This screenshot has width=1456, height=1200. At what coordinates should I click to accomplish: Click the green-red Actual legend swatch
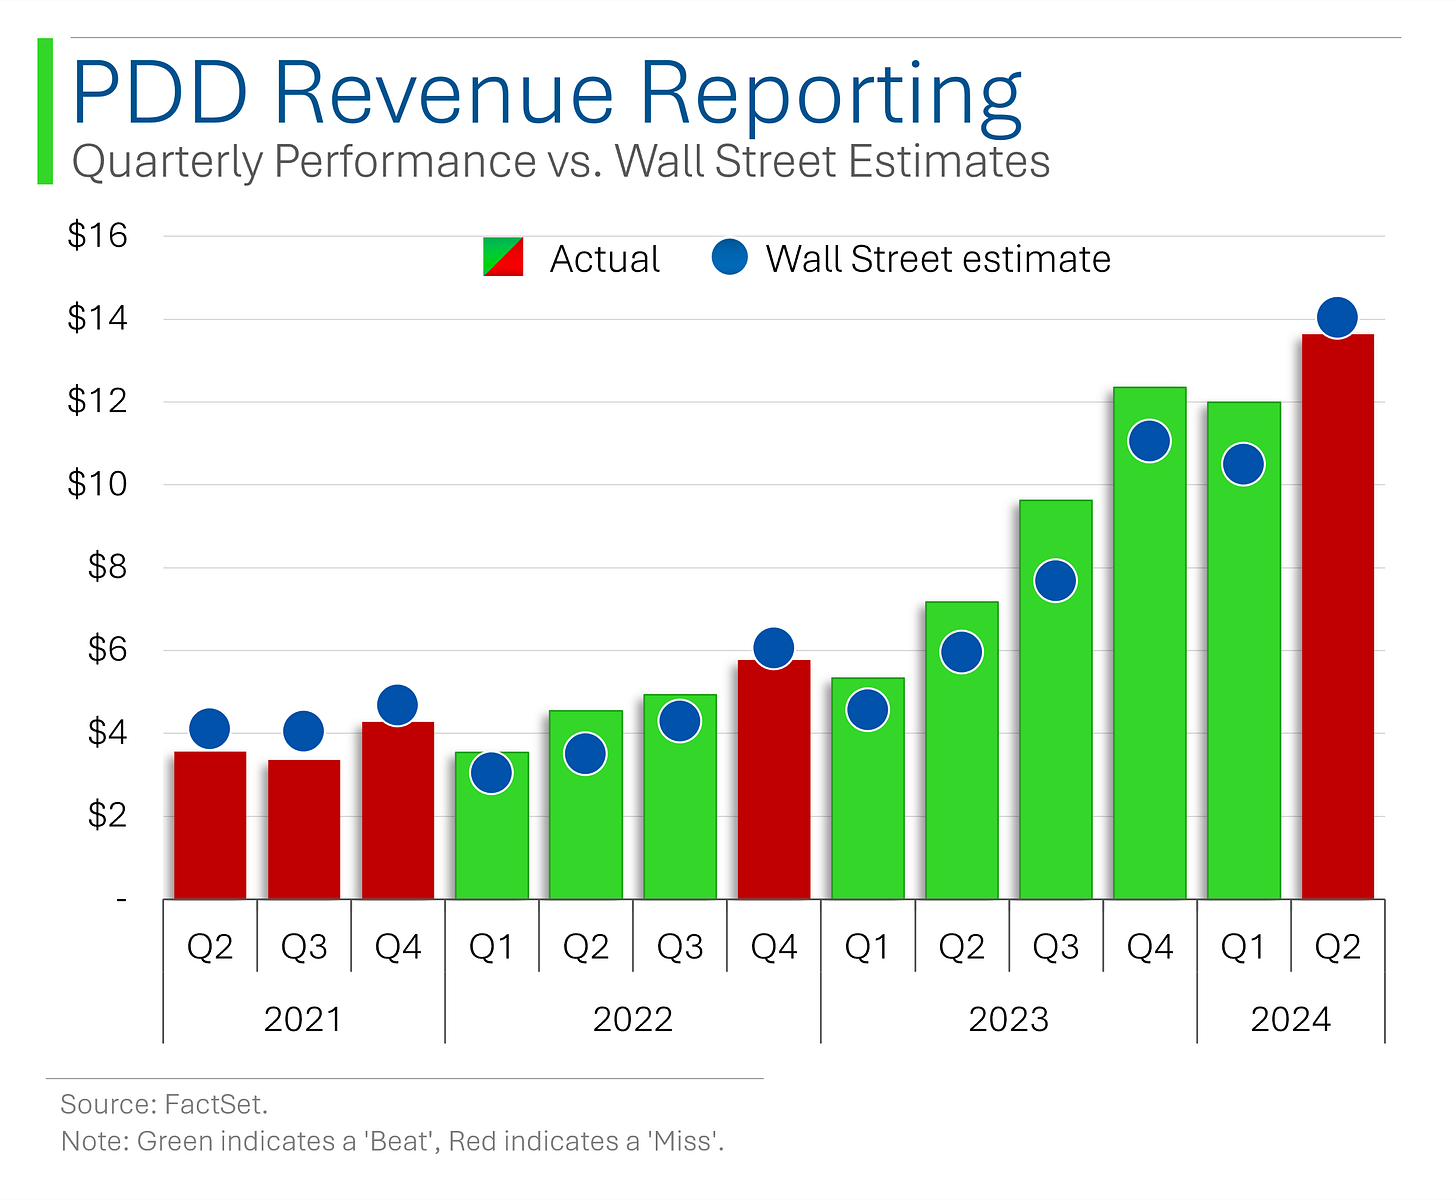pos(503,257)
